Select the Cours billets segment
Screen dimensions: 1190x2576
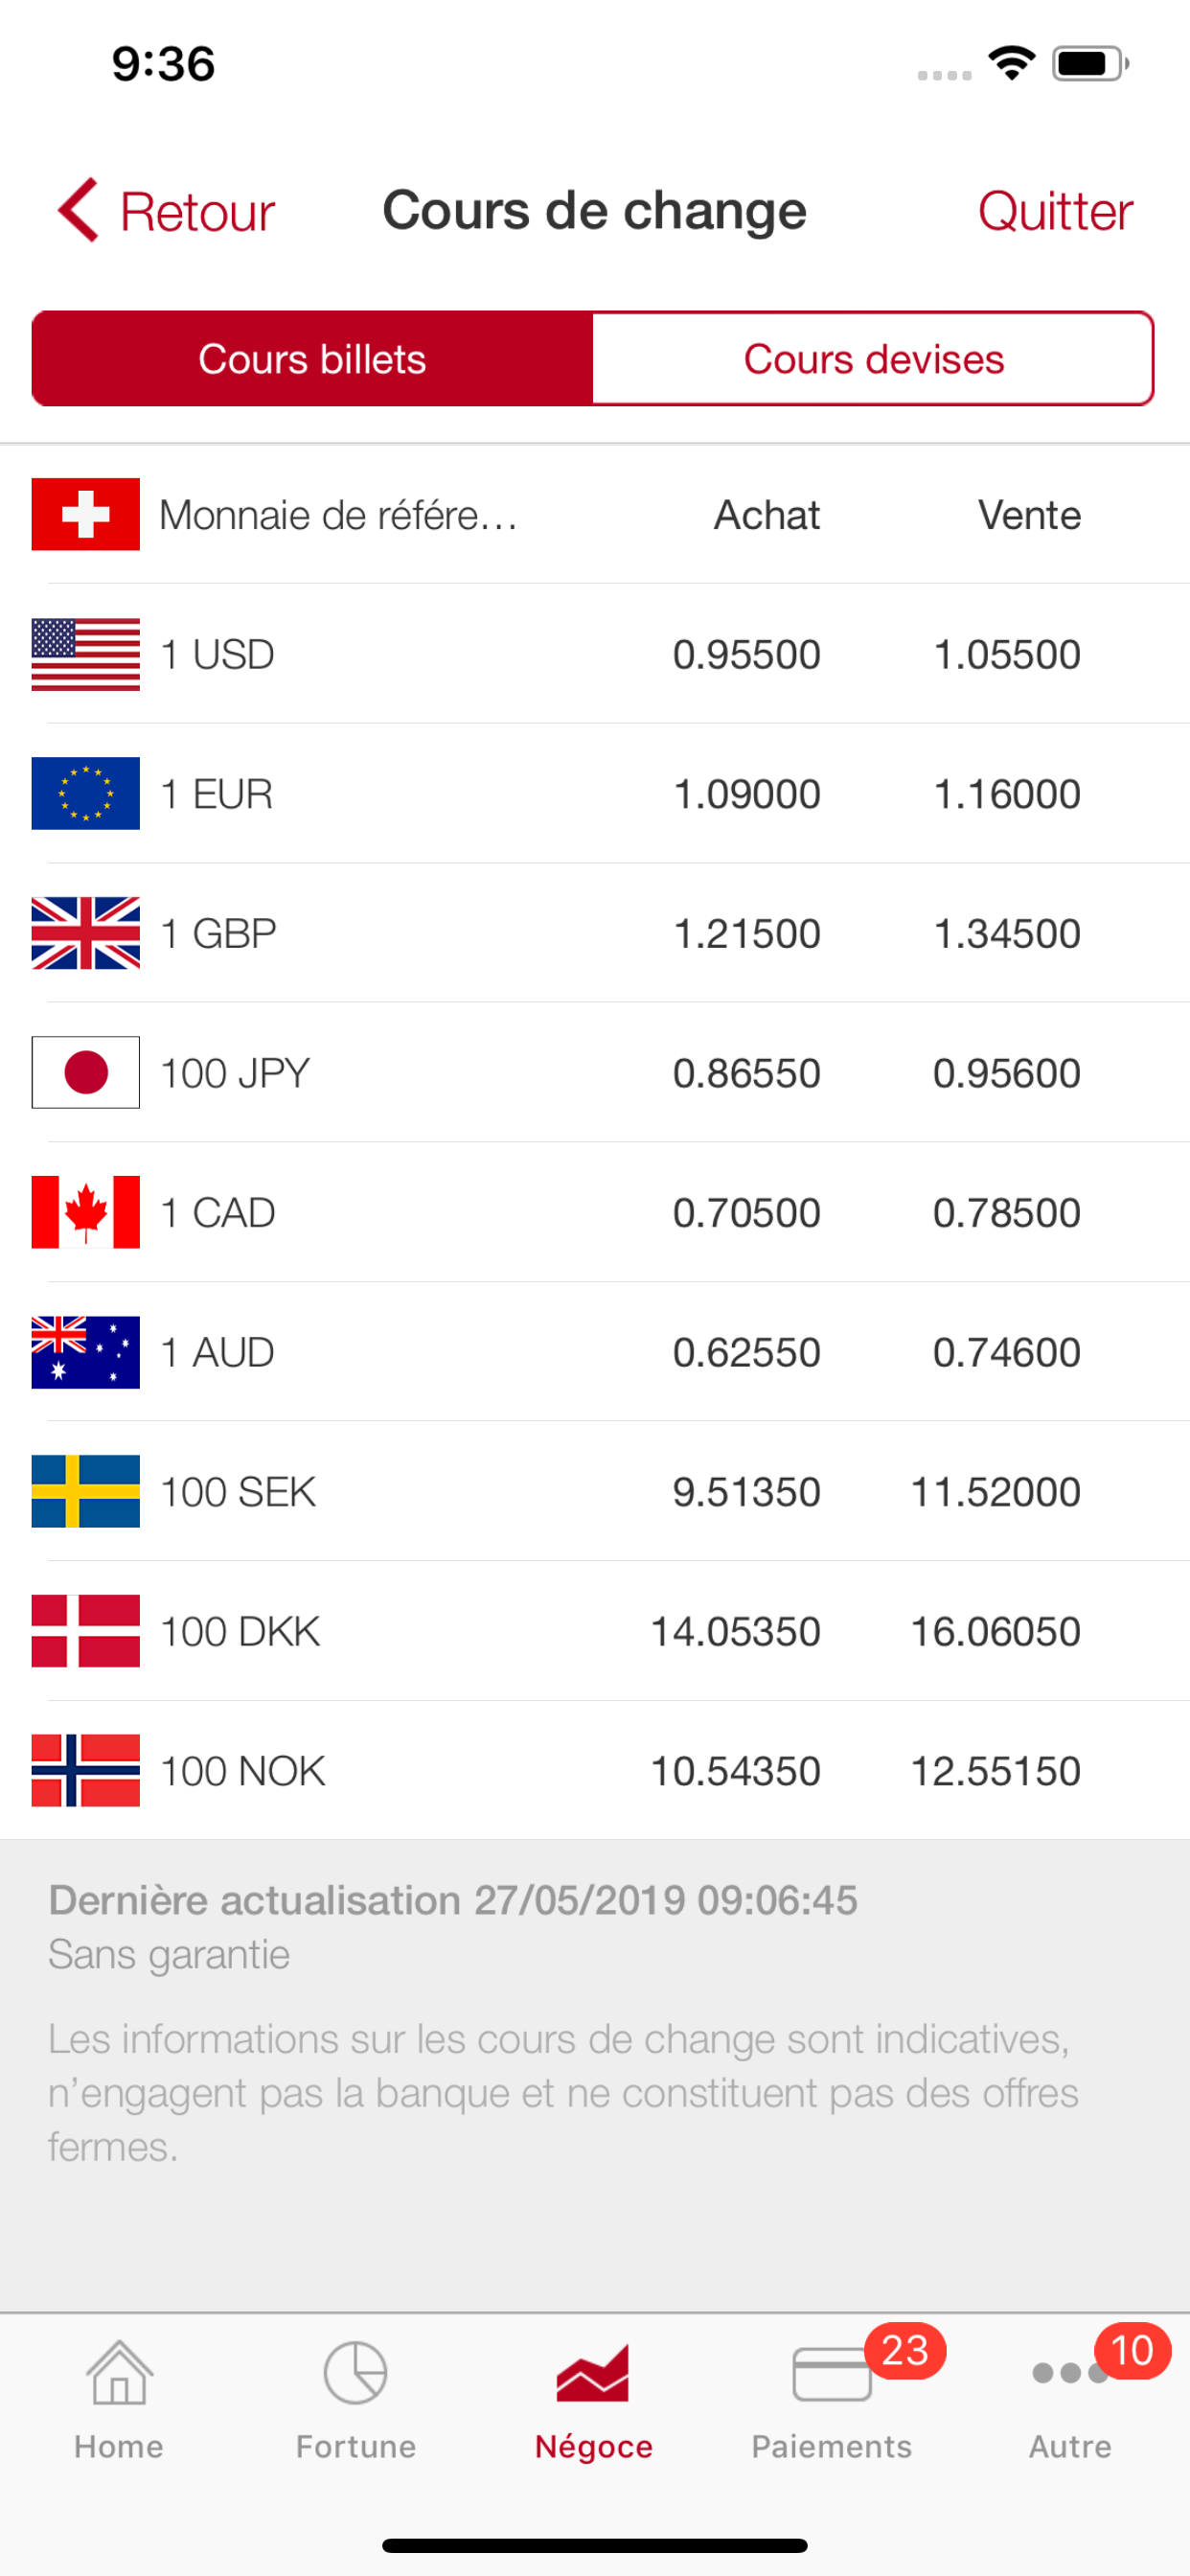(312, 359)
